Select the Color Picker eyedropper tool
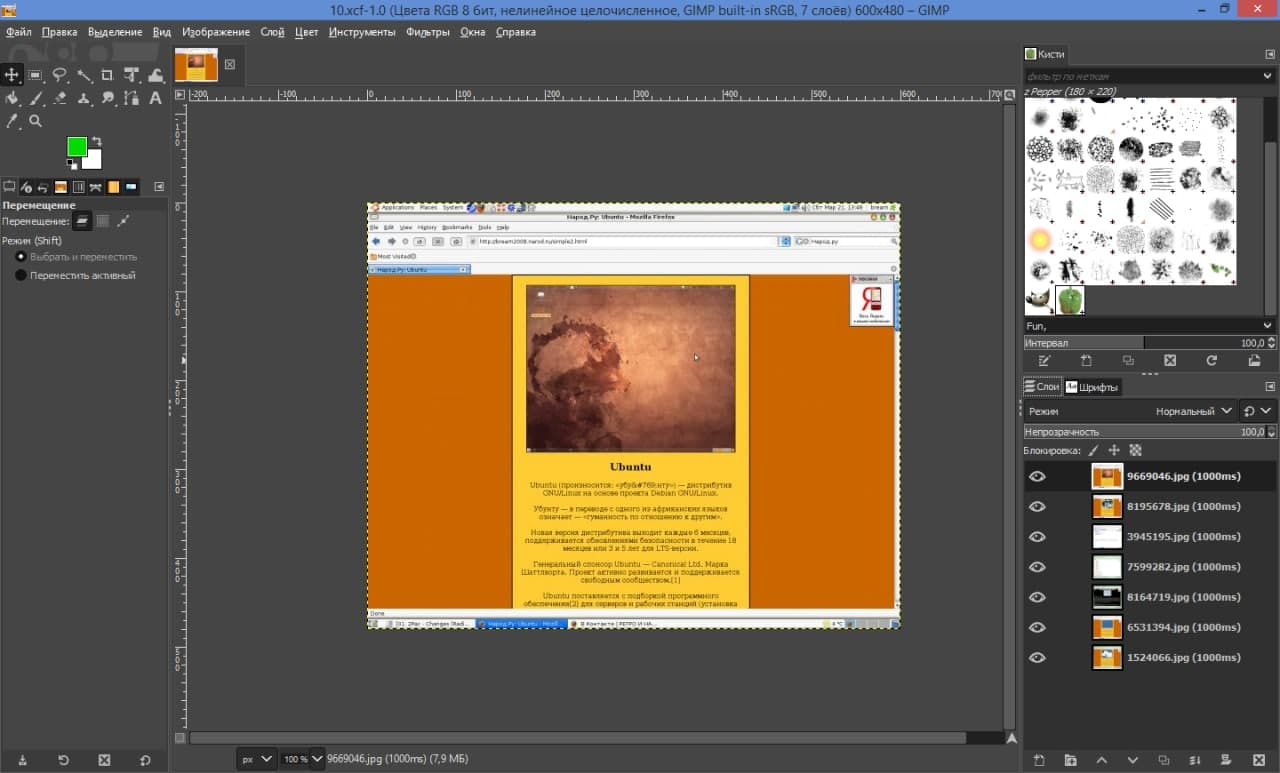The width and height of the screenshot is (1280, 773). 12,121
